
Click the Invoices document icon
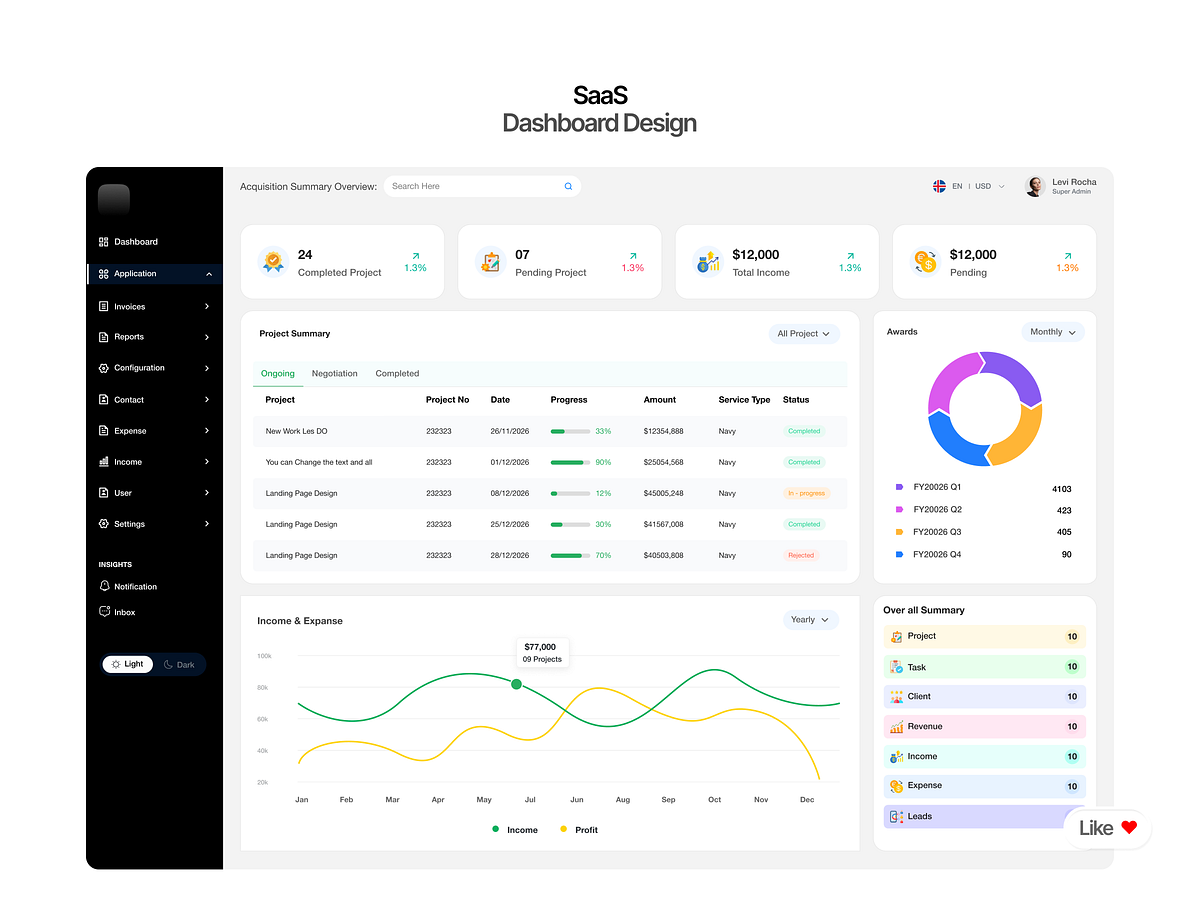pos(103,306)
